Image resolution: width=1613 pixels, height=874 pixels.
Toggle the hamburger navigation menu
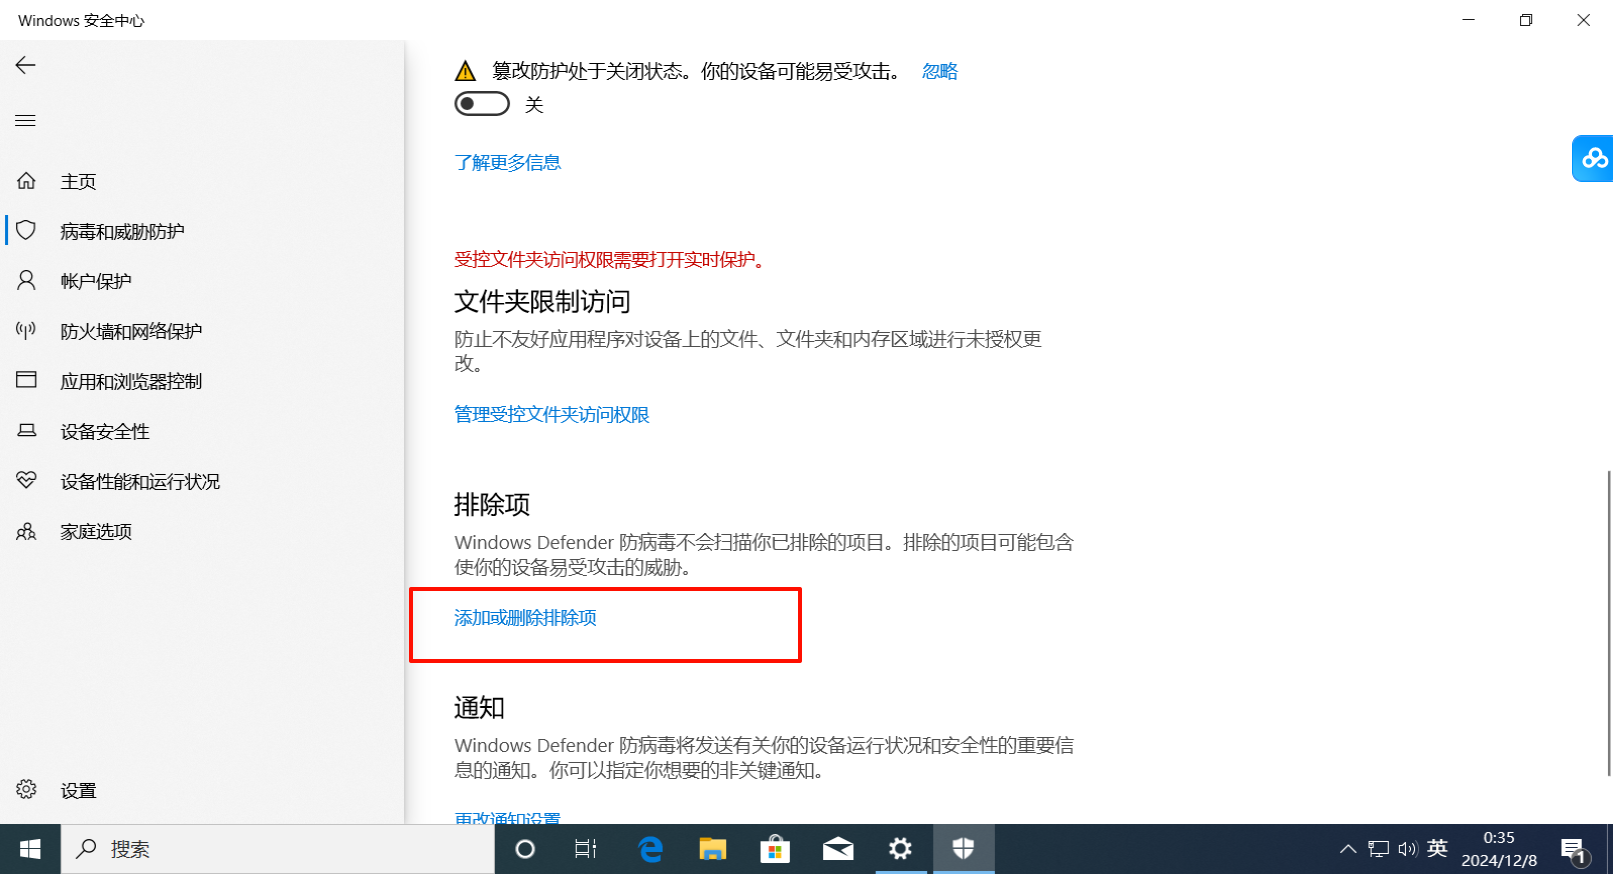point(26,121)
